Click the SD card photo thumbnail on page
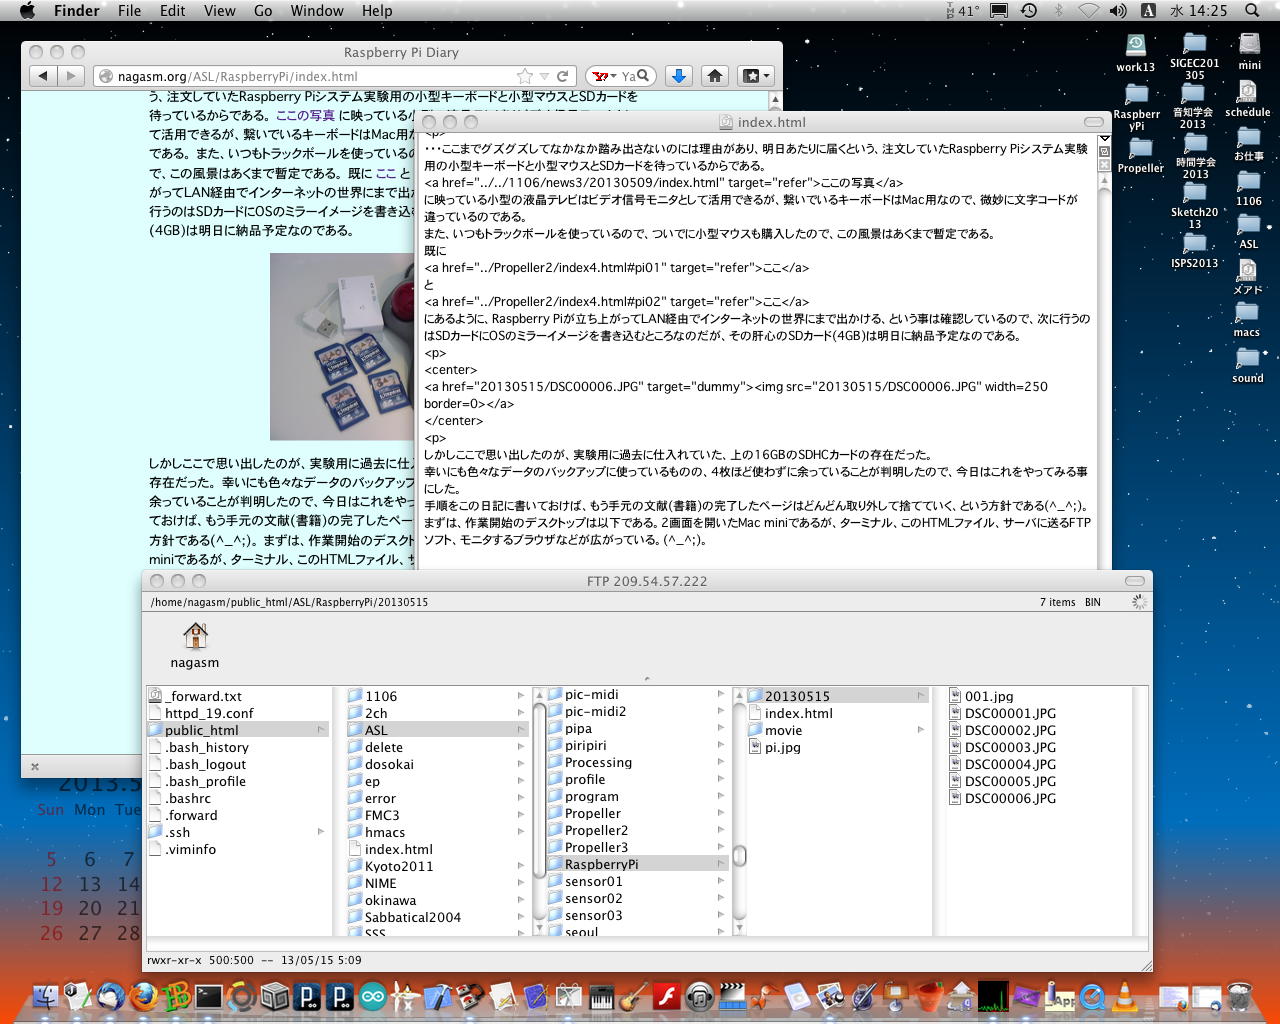 [342, 346]
